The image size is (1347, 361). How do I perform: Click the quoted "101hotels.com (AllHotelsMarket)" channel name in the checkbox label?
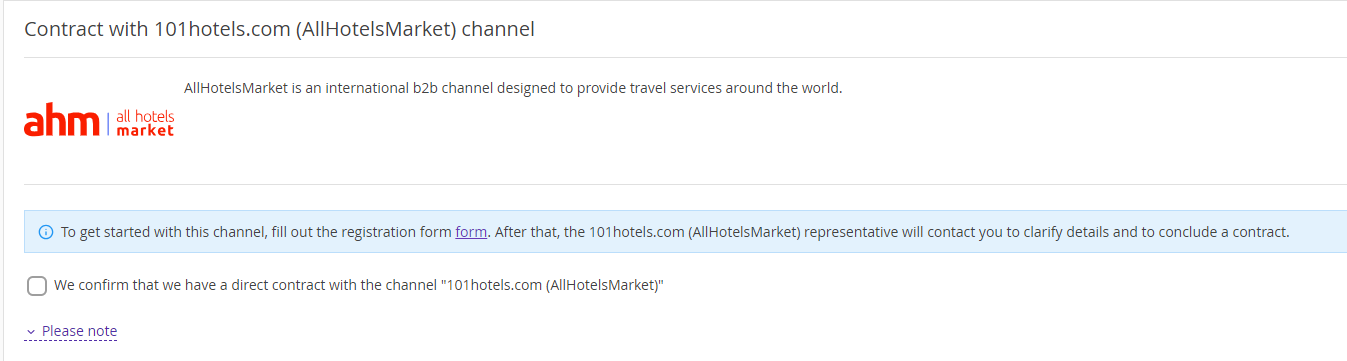(552, 285)
